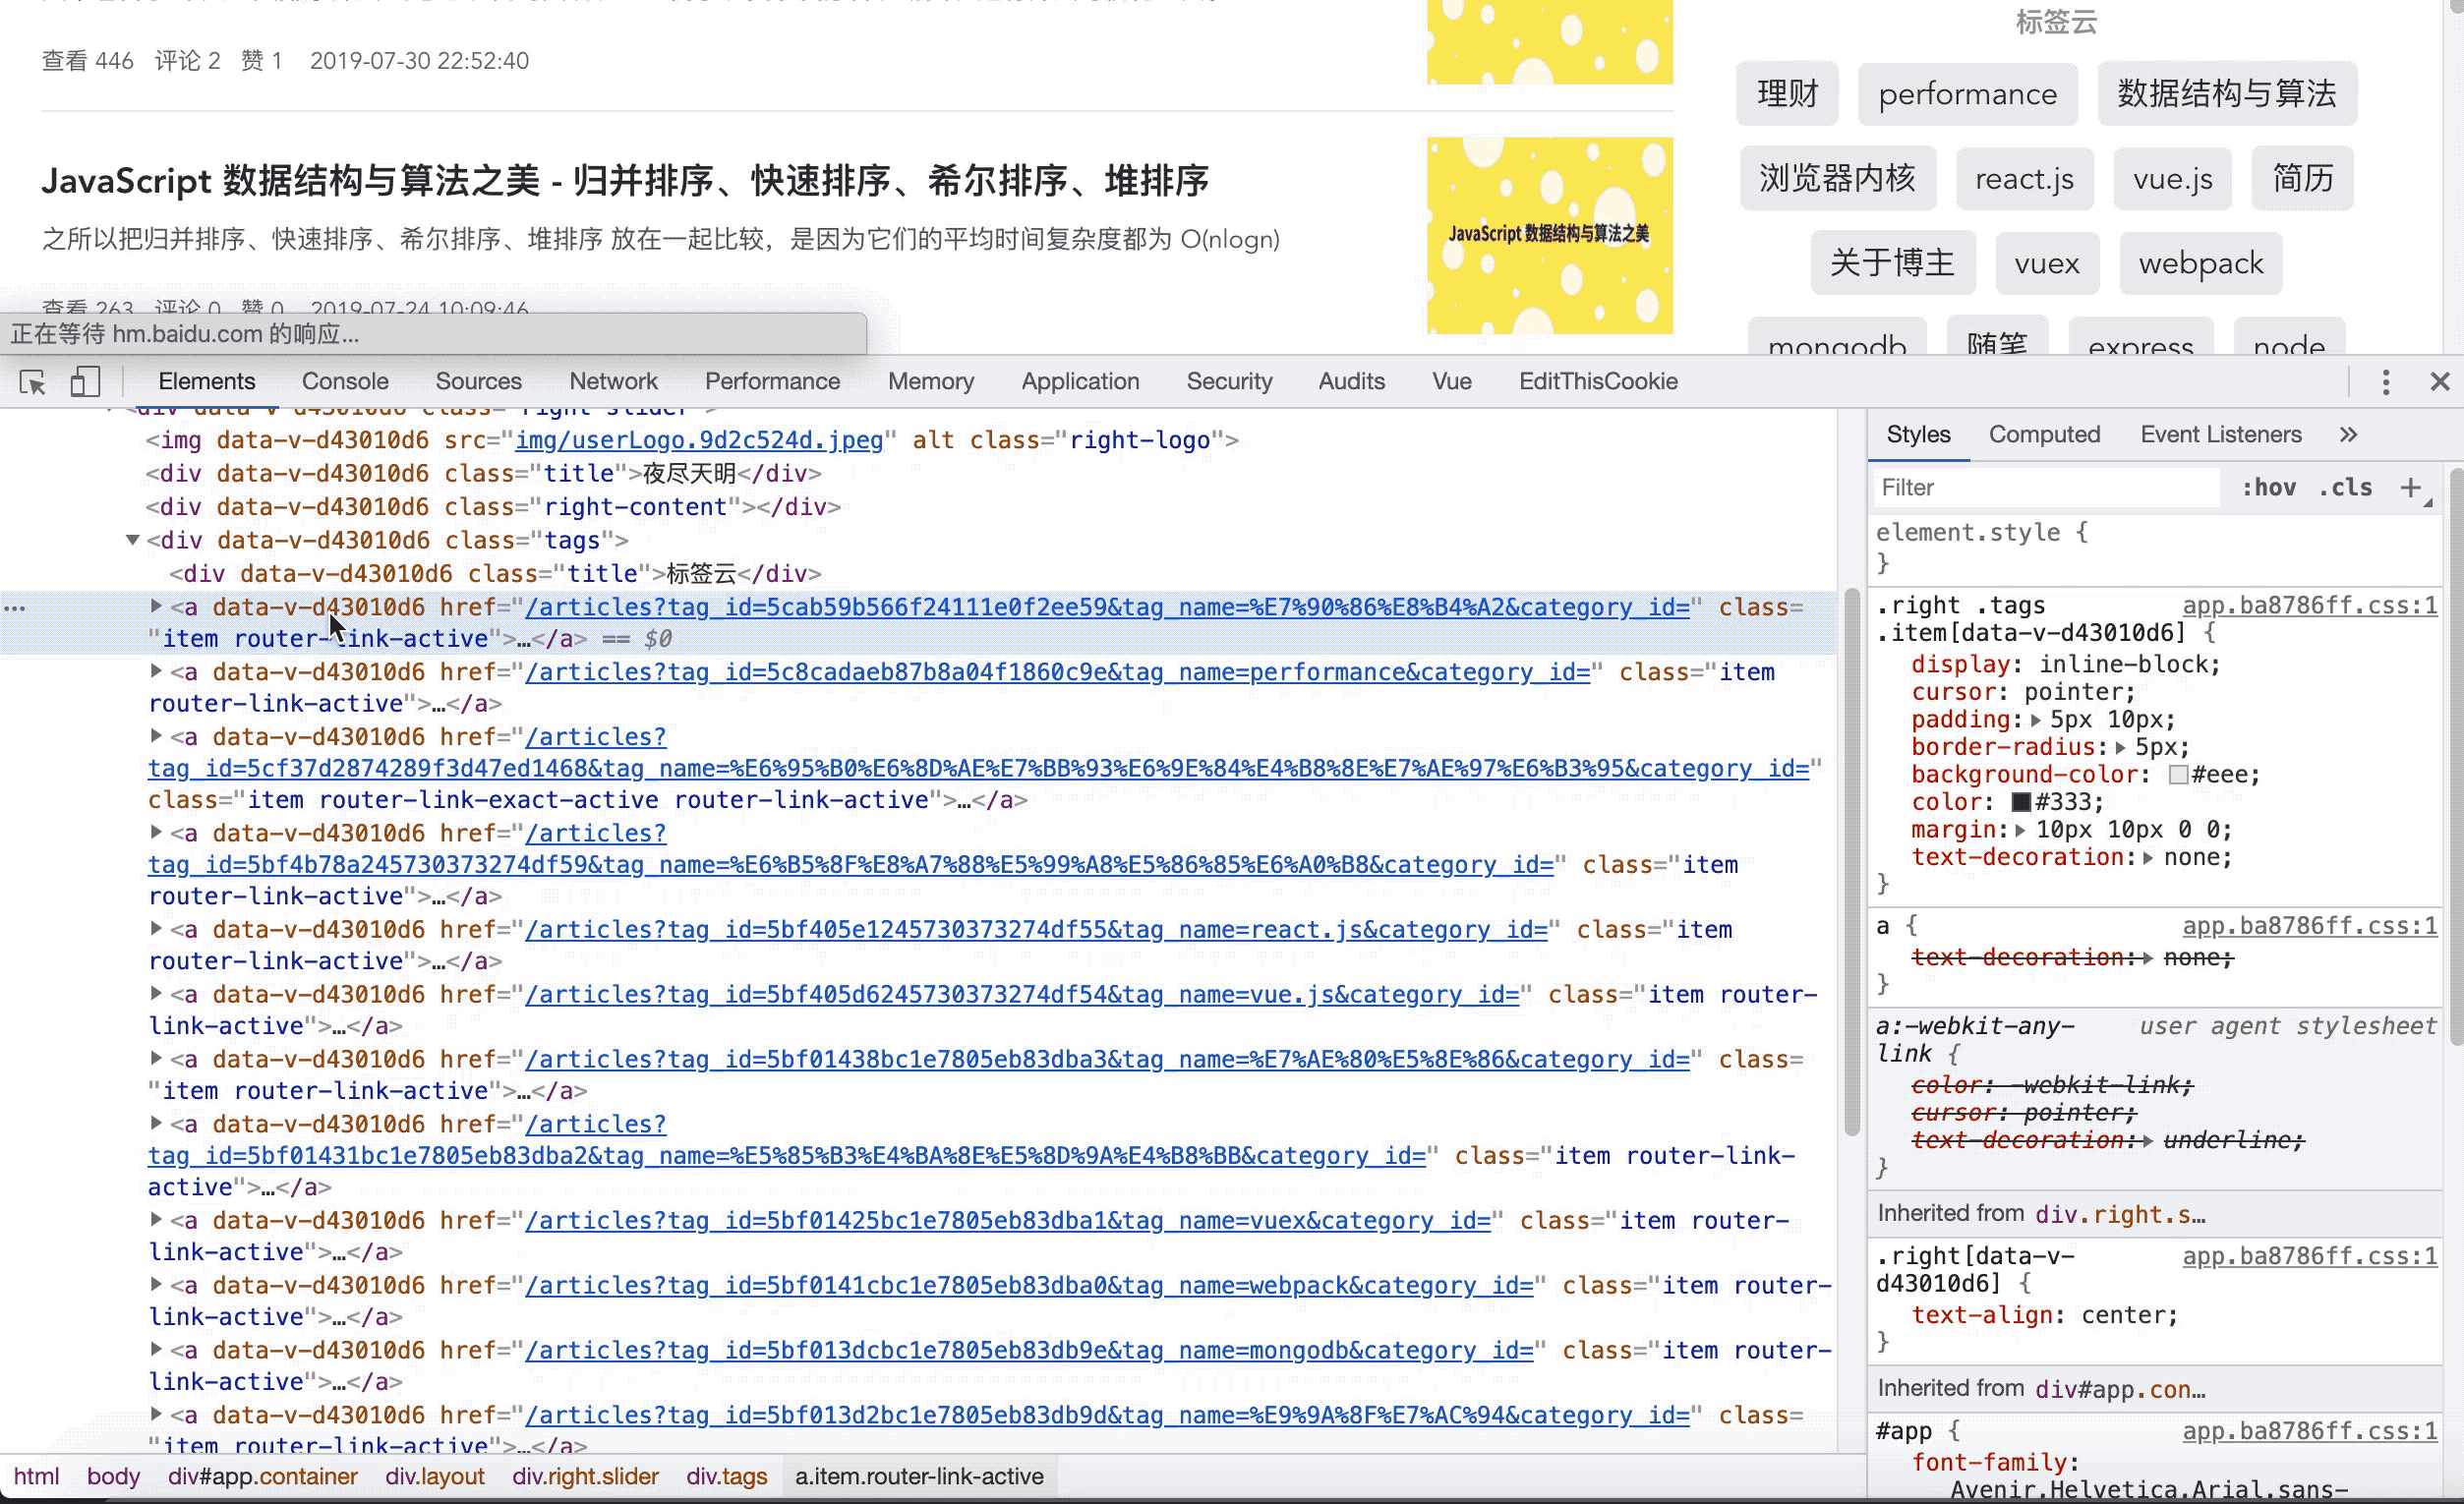This screenshot has height=1504, width=2464.
Task: Open the :hov pseudo-class state panel
Action: pyautogui.click(x=2270, y=487)
